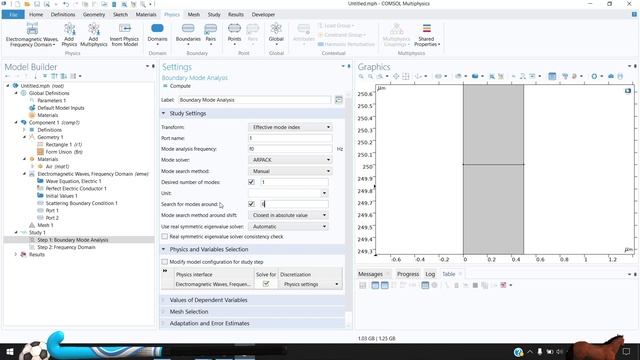Toggle the Desired number of modes checkbox
The height and width of the screenshot is (360, 640).
pos(251,182)
